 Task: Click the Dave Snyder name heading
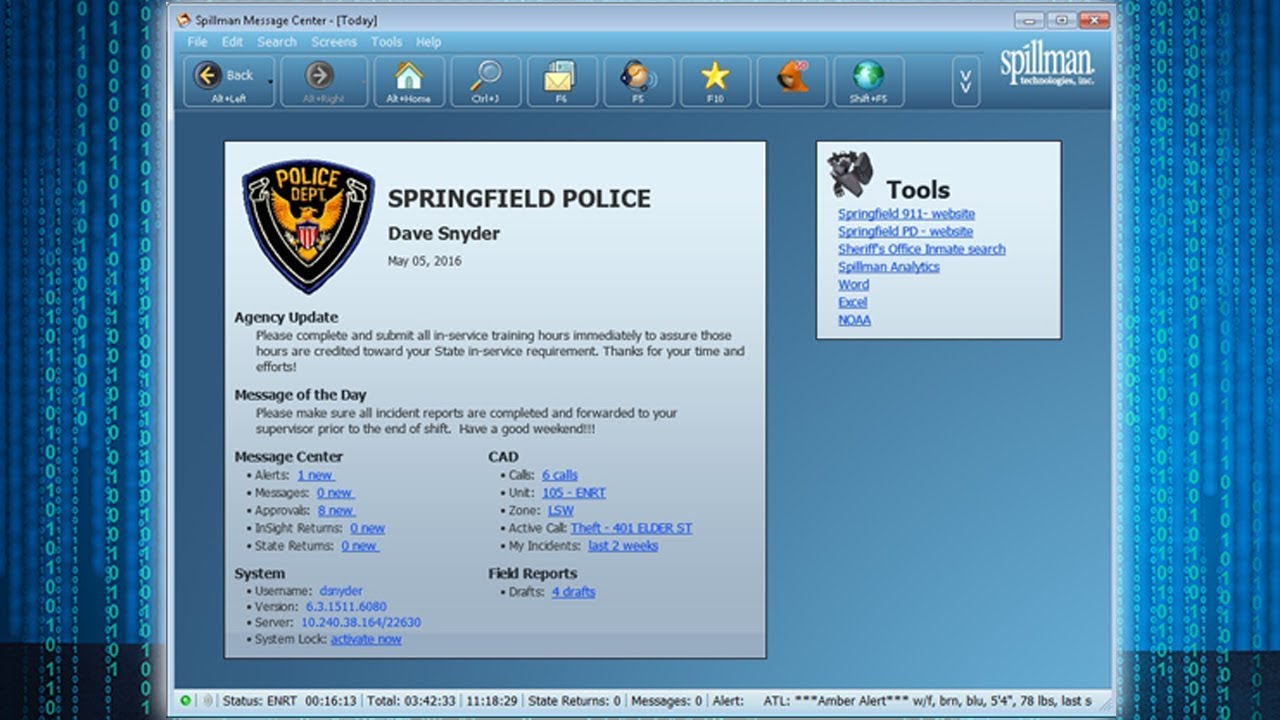444,233
